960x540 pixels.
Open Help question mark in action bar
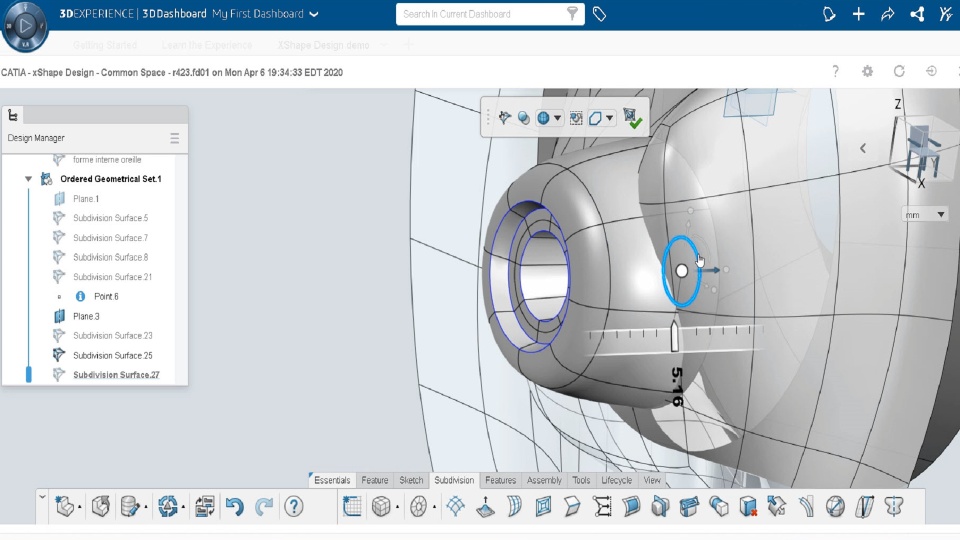294,506
